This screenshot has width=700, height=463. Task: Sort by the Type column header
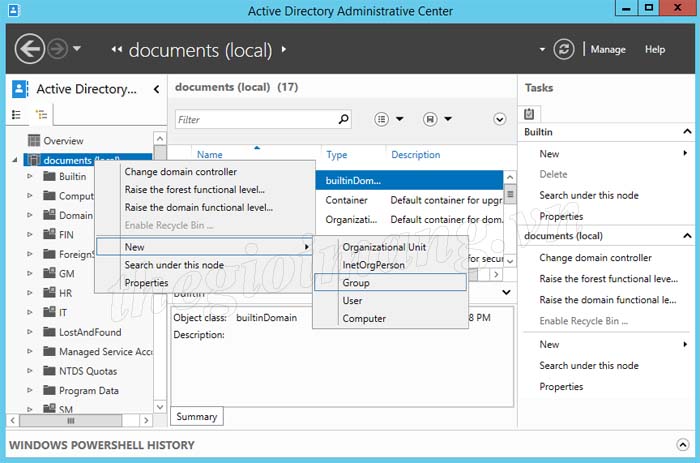coord(336,154)
